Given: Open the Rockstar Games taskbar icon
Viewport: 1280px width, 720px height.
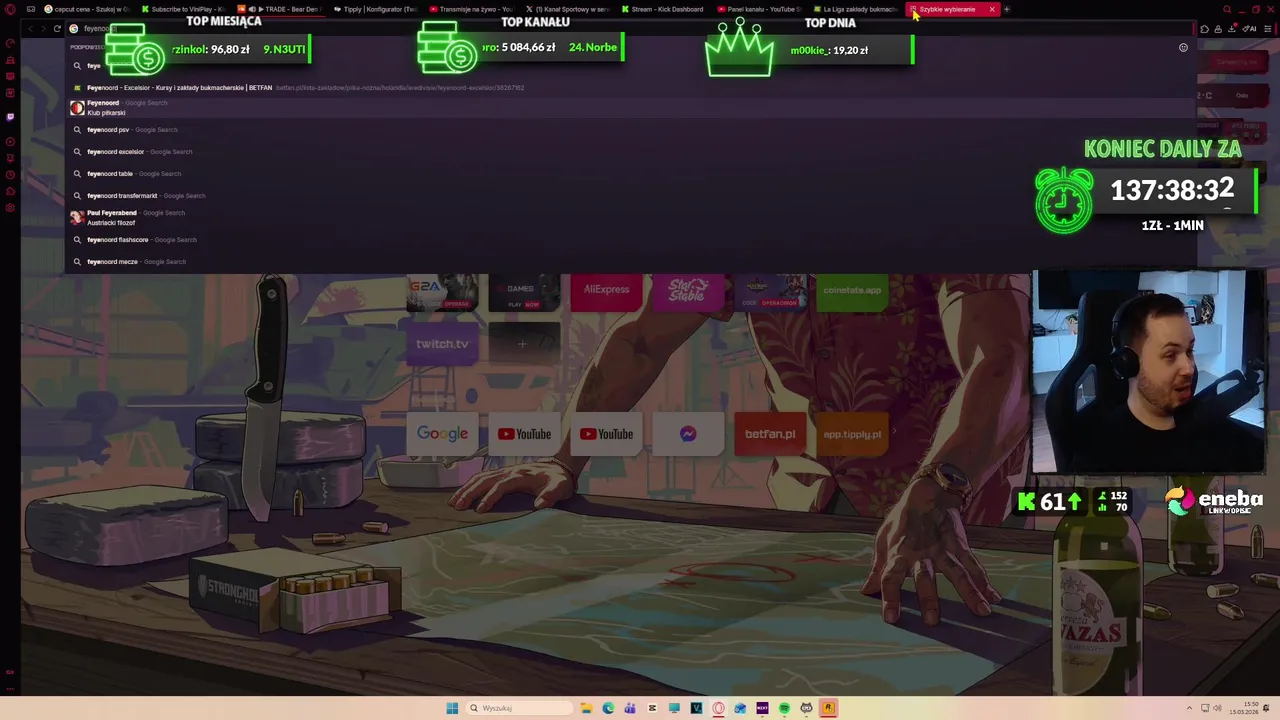Looking at the screenshot, I should (828, 708).
